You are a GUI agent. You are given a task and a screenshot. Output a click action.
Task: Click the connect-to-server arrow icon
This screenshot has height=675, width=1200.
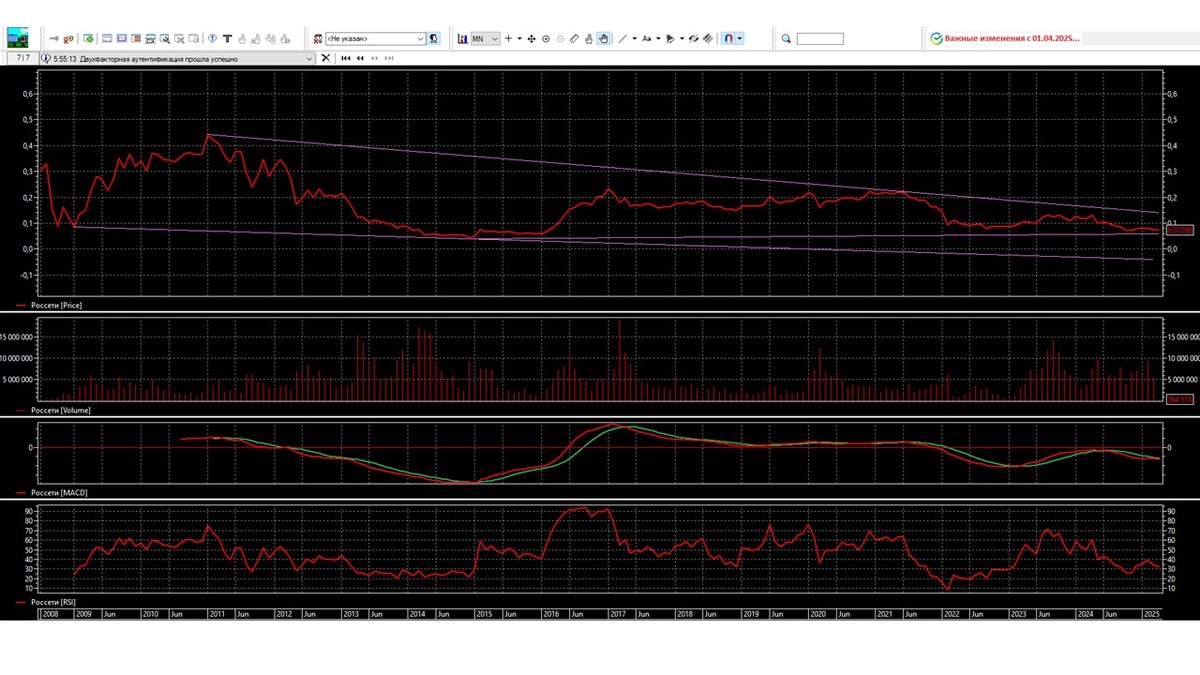click(54, 38)
